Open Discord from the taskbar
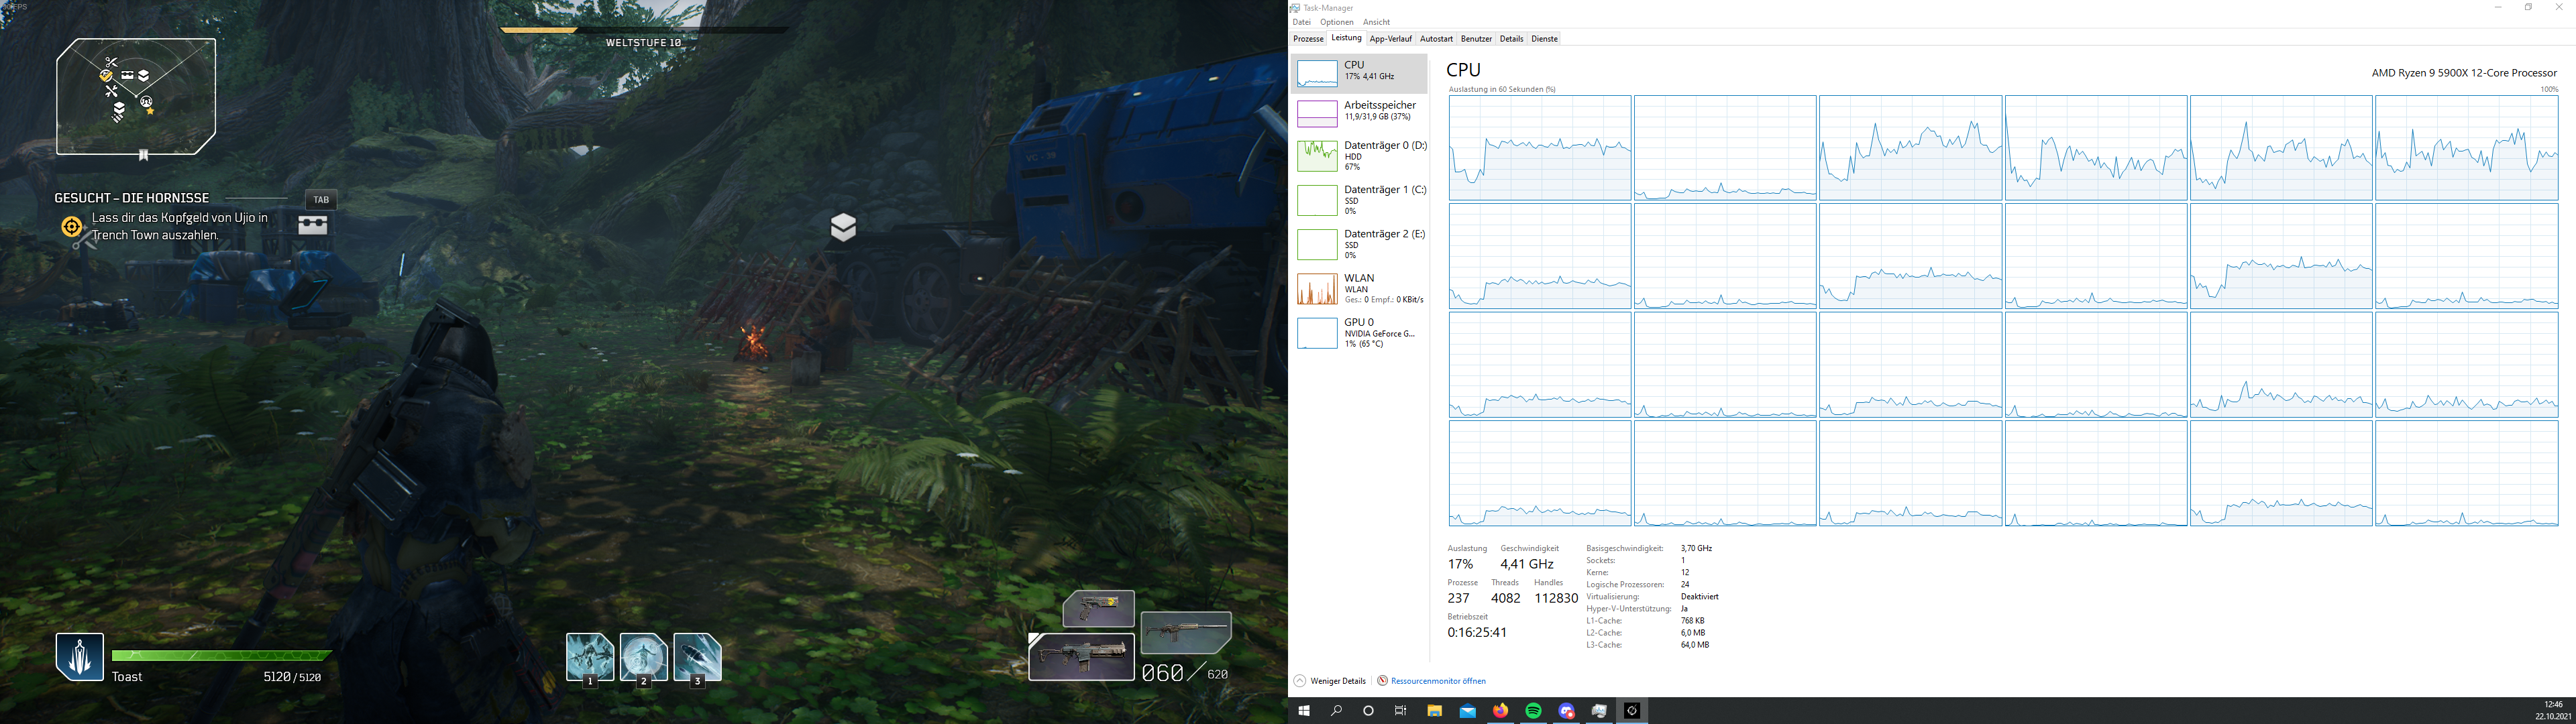2576x724 pixels. tap(1566, 711)
